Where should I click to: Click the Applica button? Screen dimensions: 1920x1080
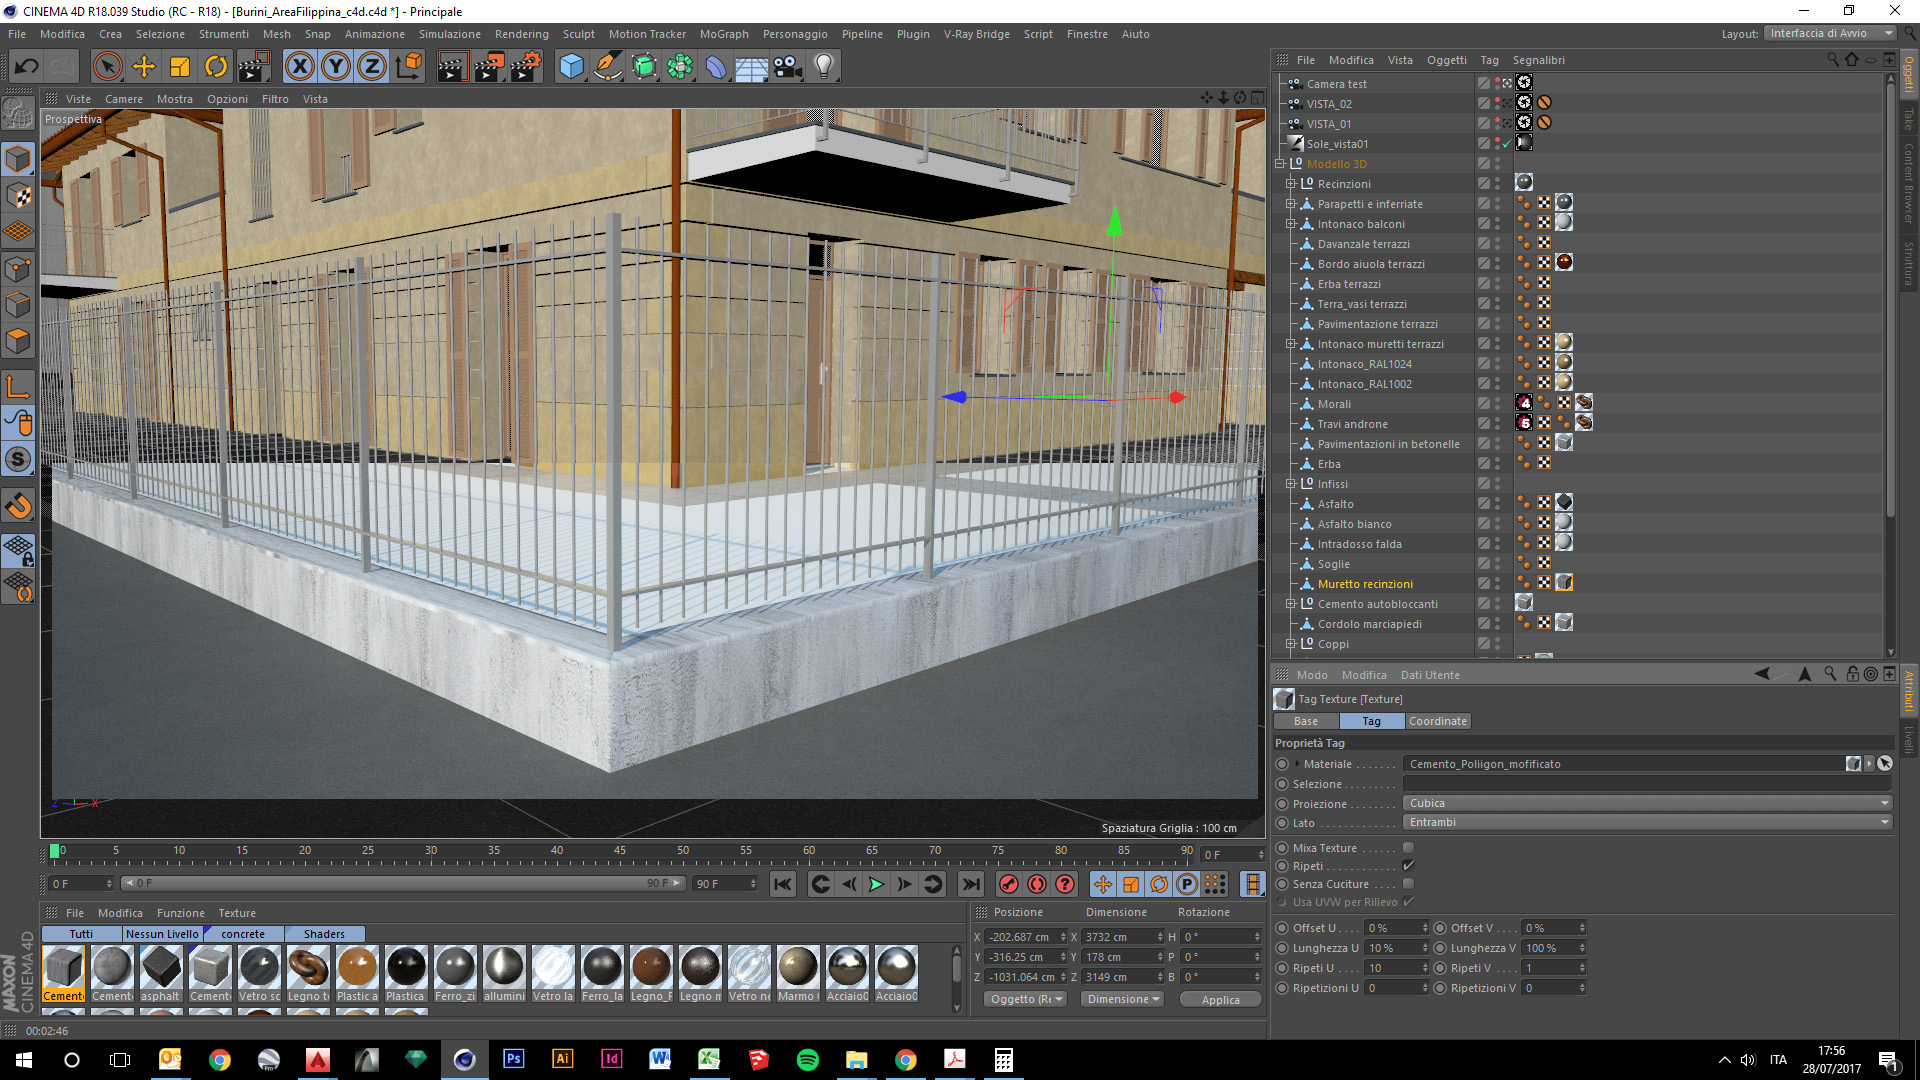pyautogui.click(x=1219, y=999)
